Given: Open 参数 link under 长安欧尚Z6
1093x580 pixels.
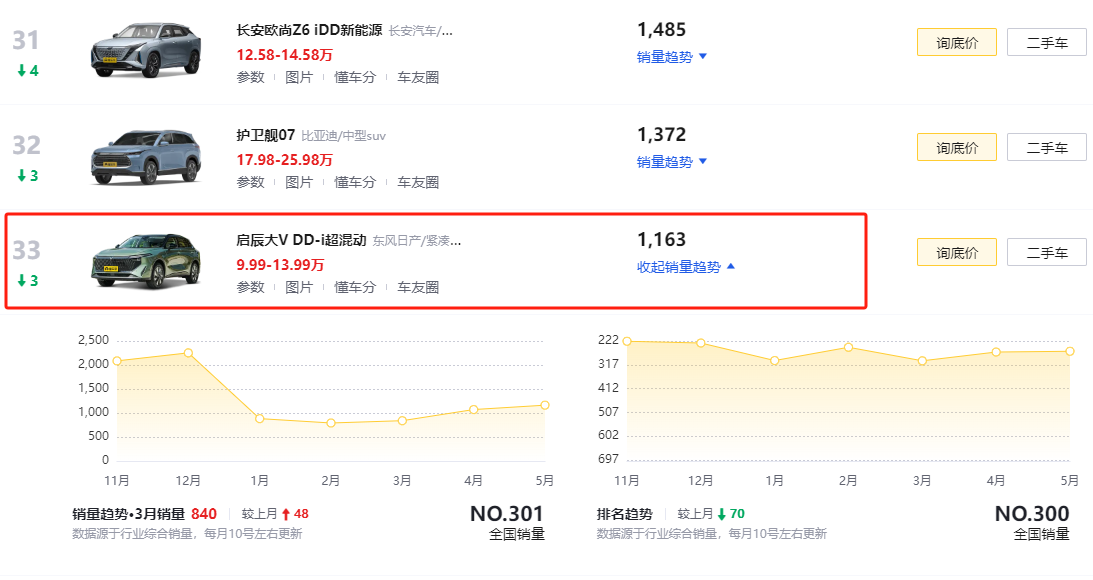Looking at the screenshot, I should (250, 77).
